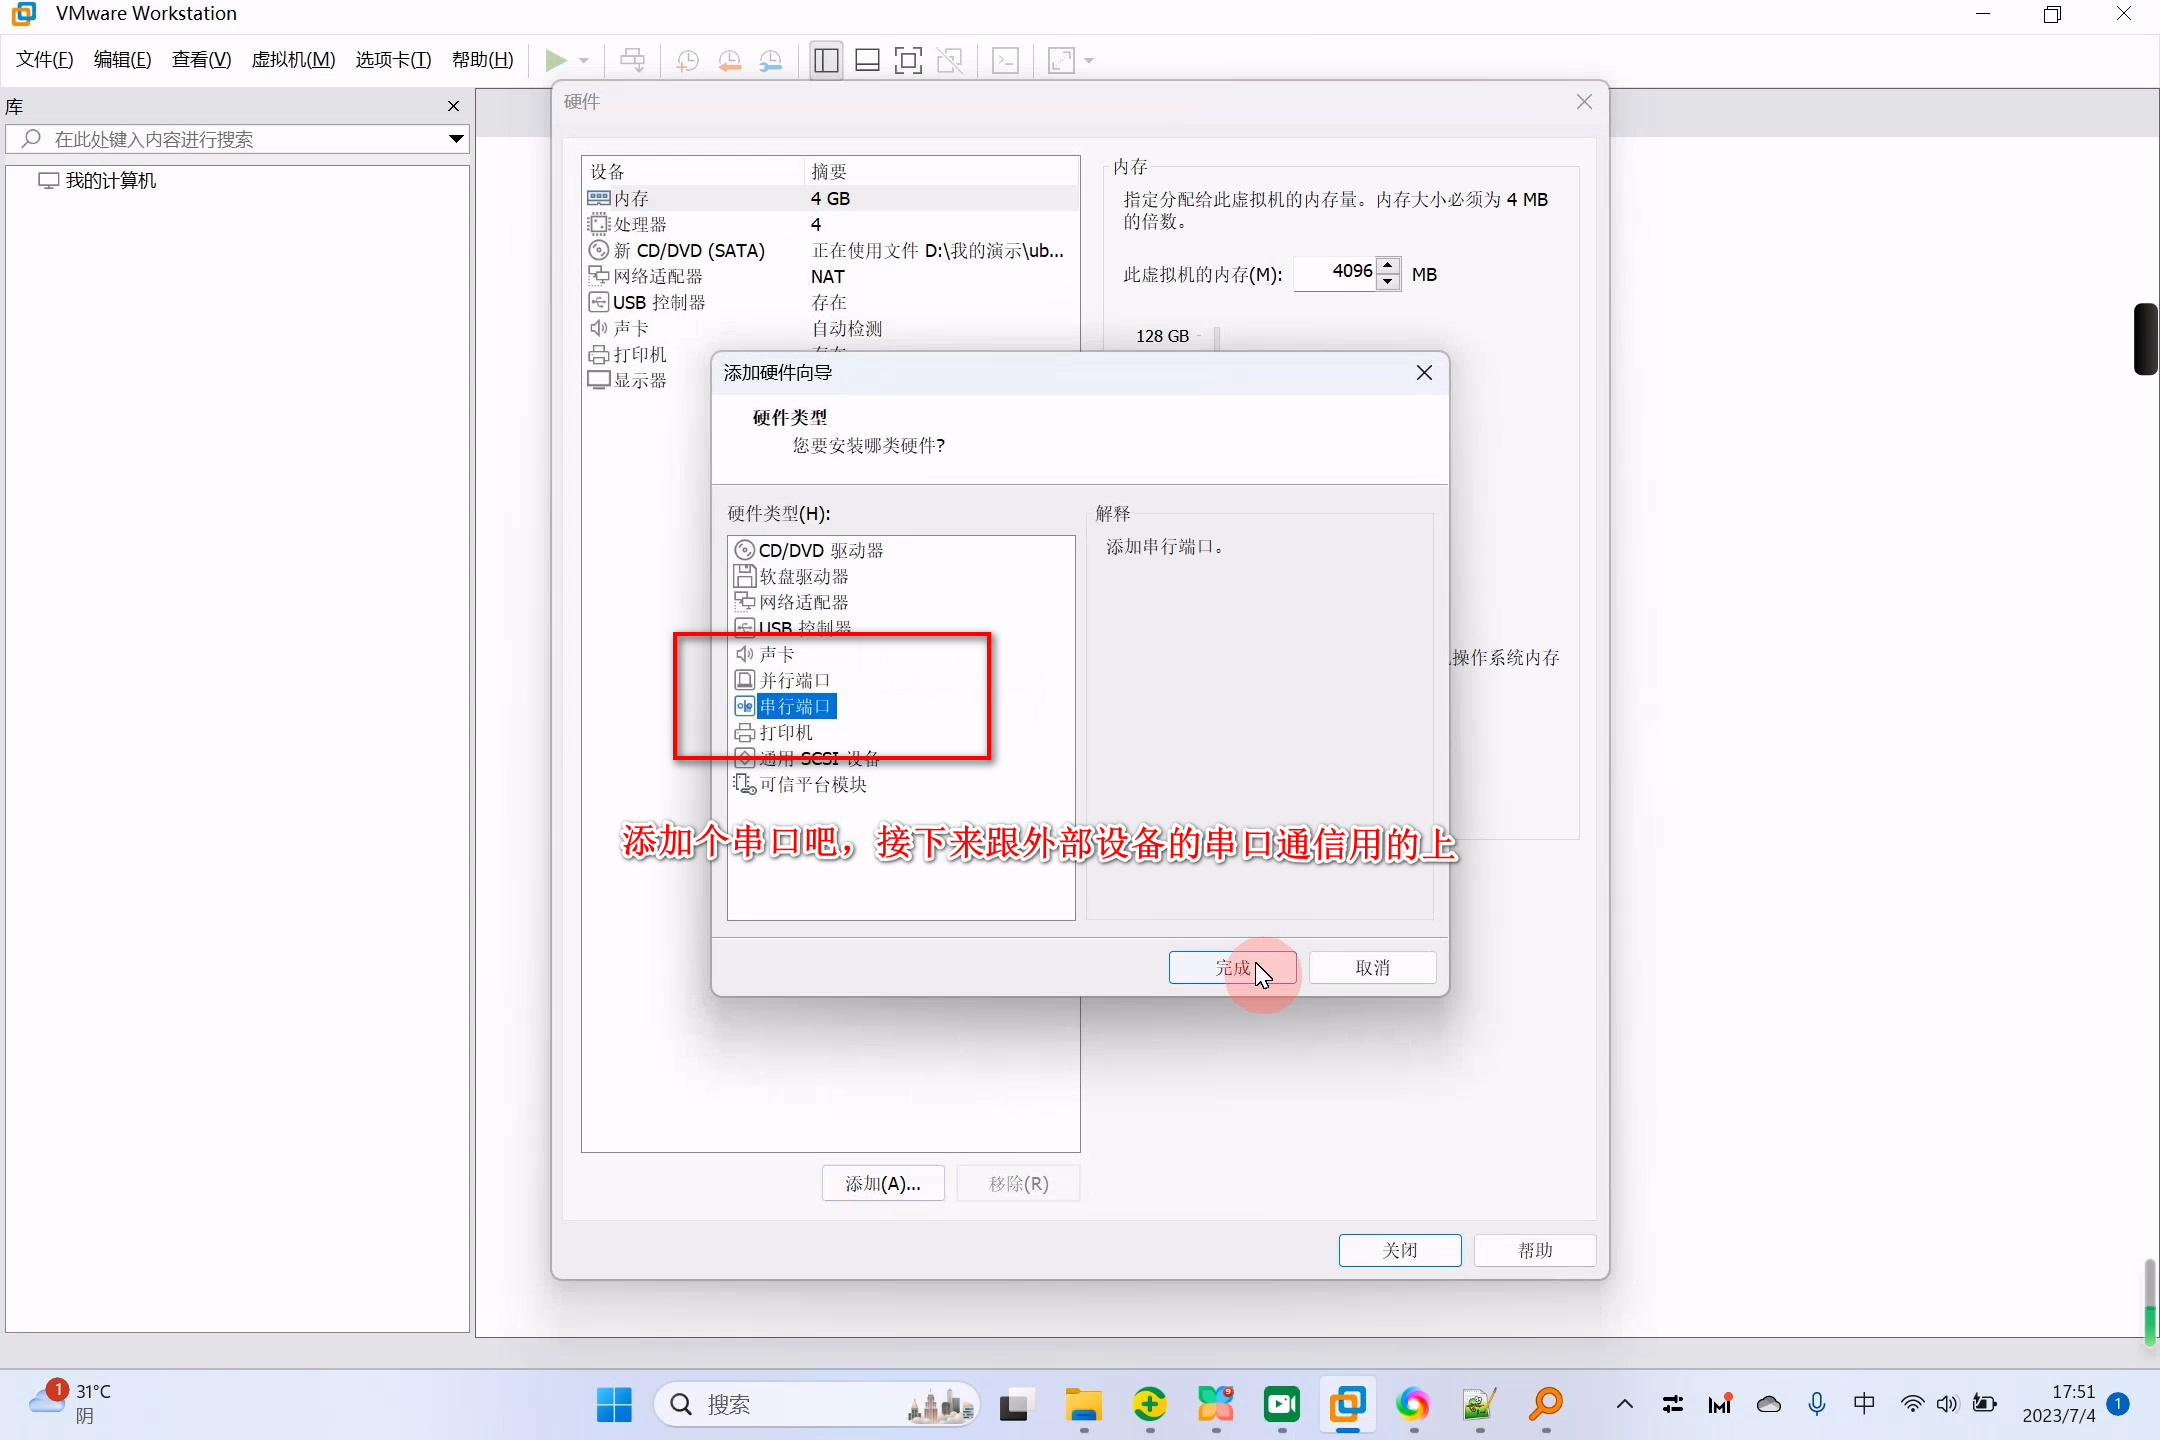
Task: Select 串行端口 hardware type
Action: pyautogui.click(x=785, y=706)
